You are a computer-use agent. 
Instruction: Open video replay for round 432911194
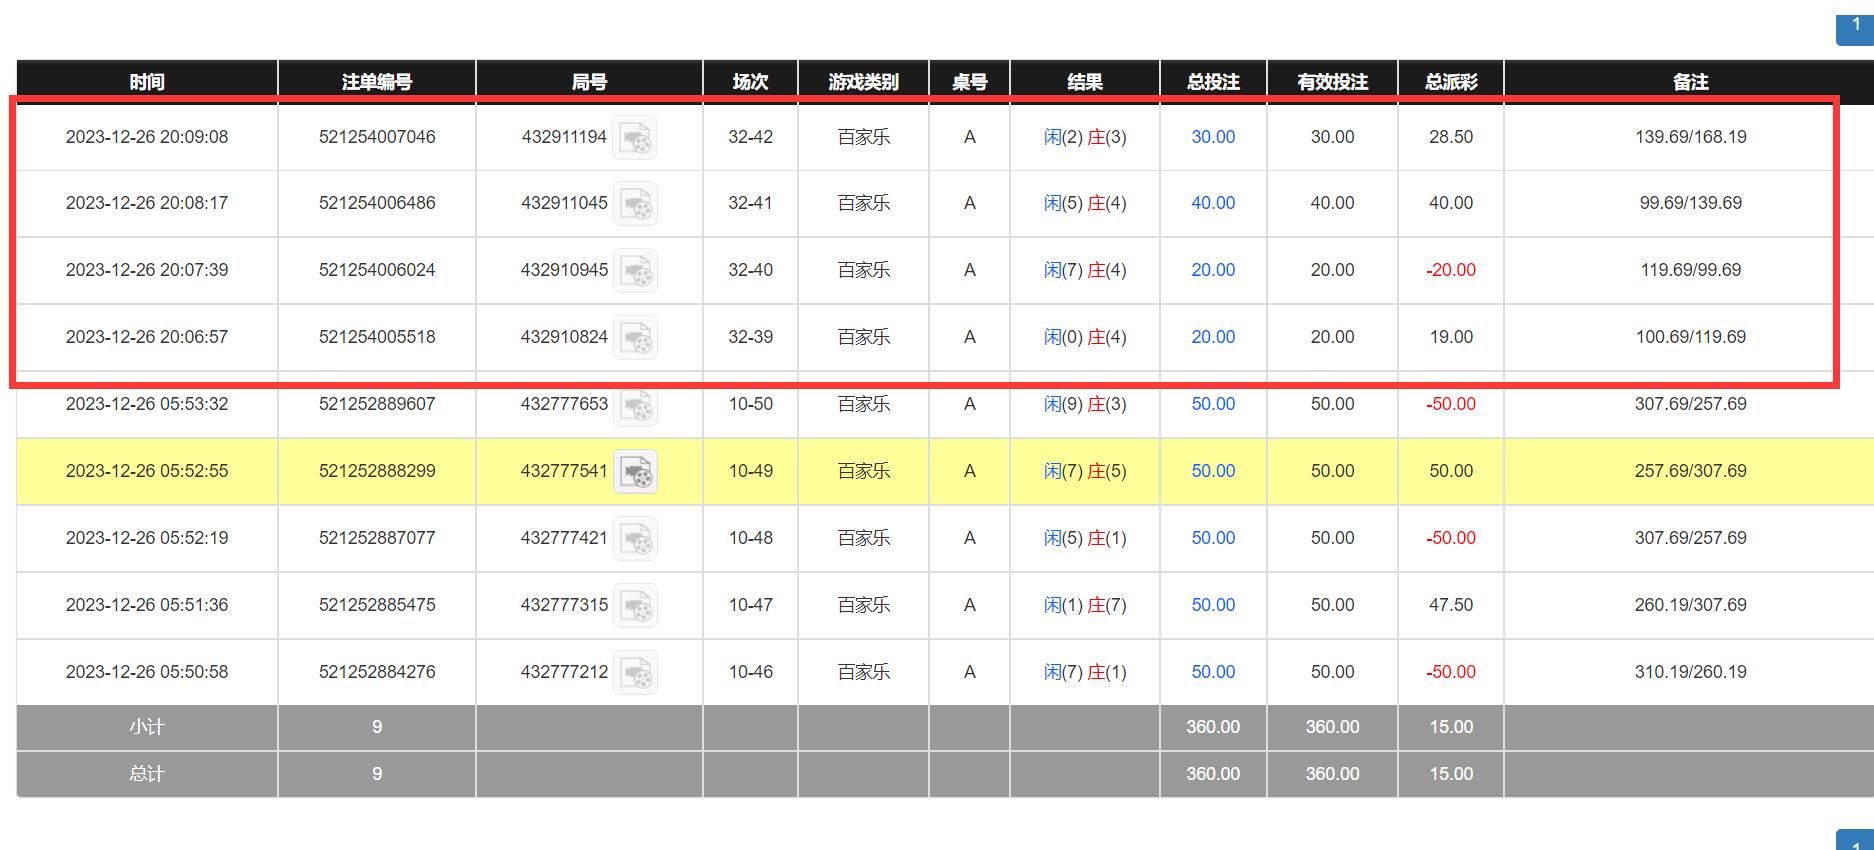(635, 137)
